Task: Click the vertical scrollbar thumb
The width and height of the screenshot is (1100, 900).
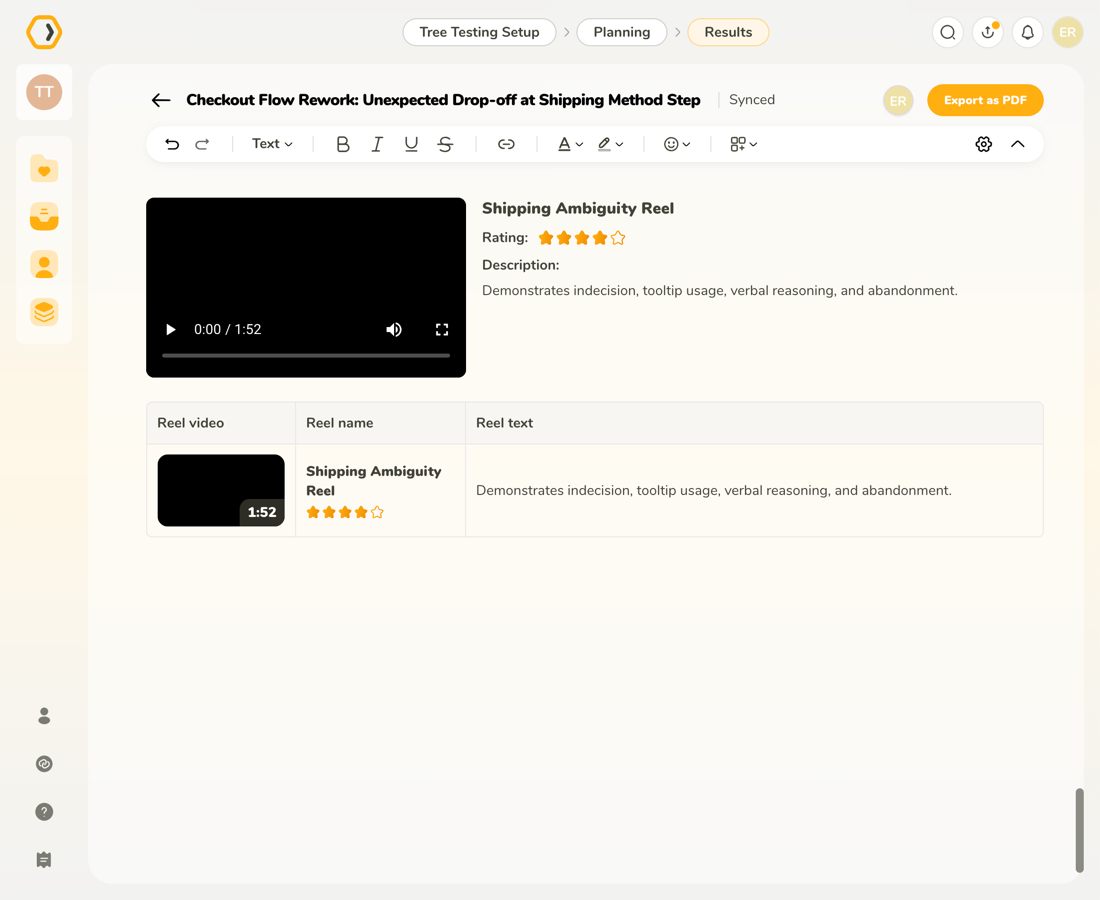Action: coord(1080,830)
